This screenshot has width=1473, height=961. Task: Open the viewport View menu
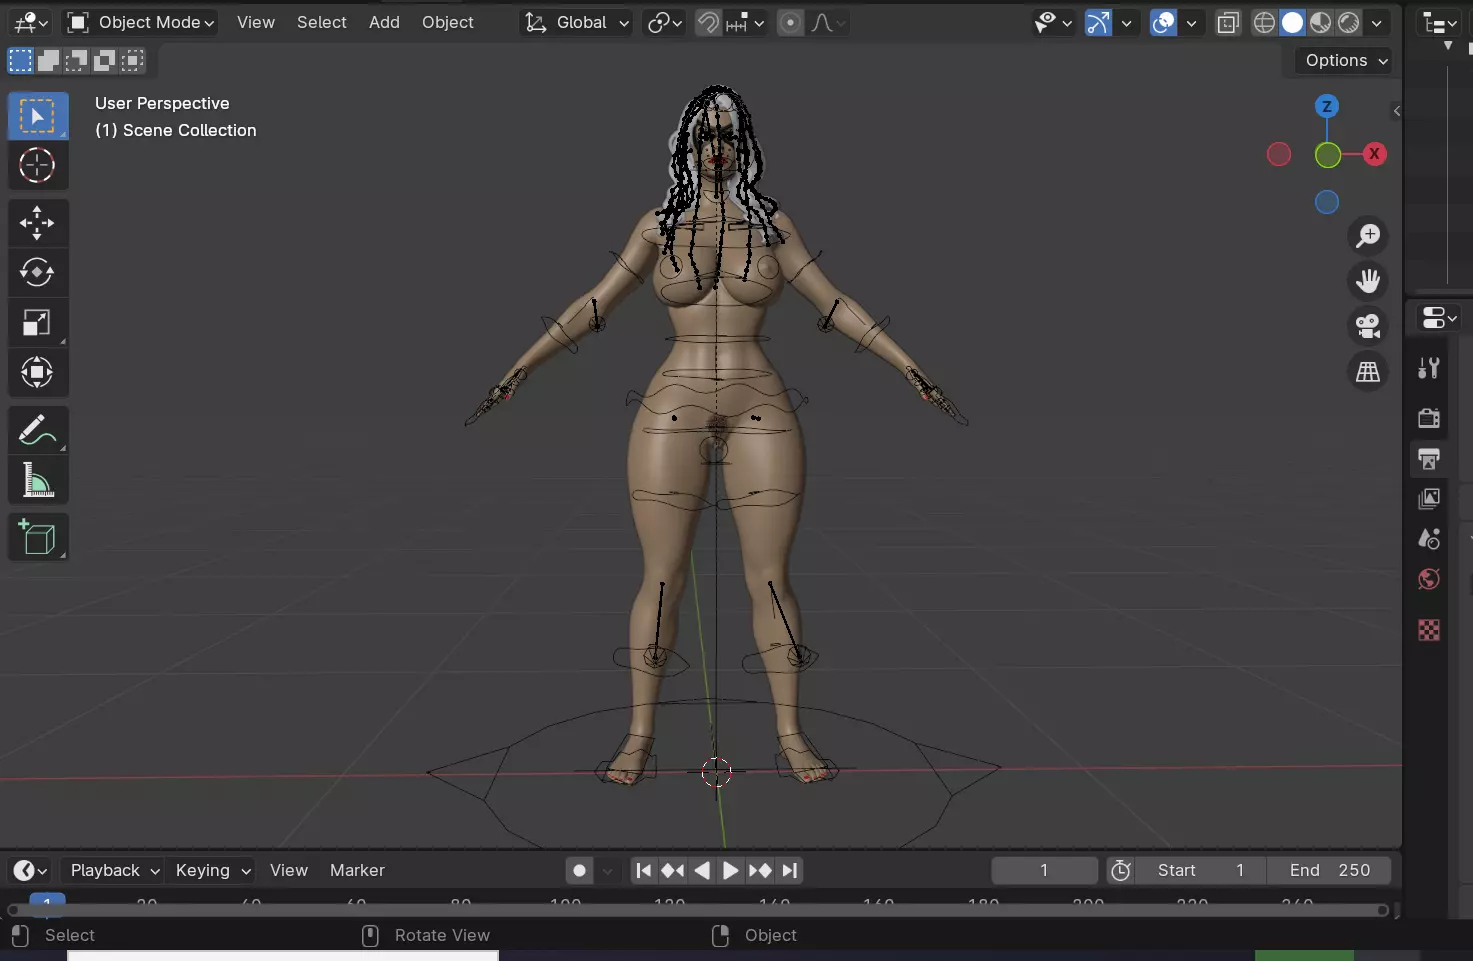coord(256,22)
